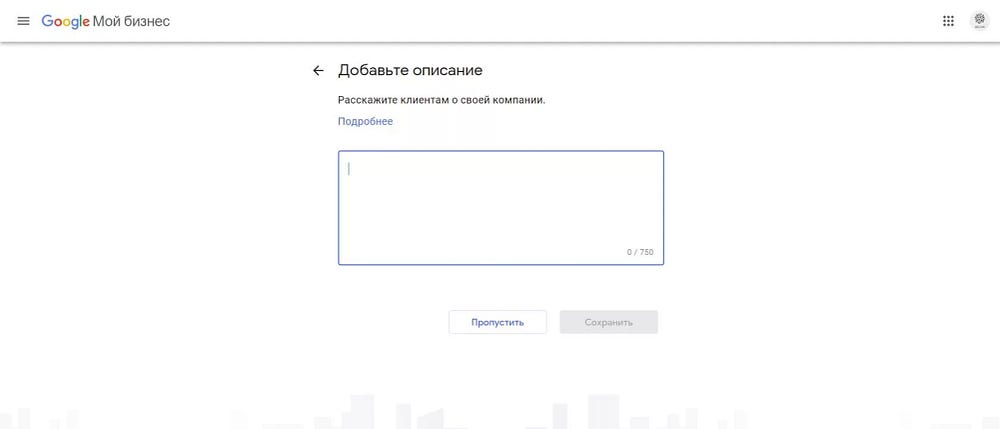Open the account profile avatar
This screenshot has width=1000, height=429.
click(x=979, y=21)
